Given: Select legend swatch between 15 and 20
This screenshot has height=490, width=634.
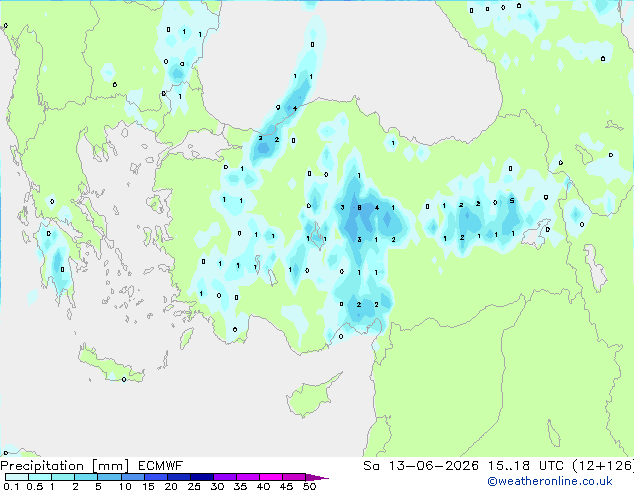Looking at the screenshot, I should (155, 477).
